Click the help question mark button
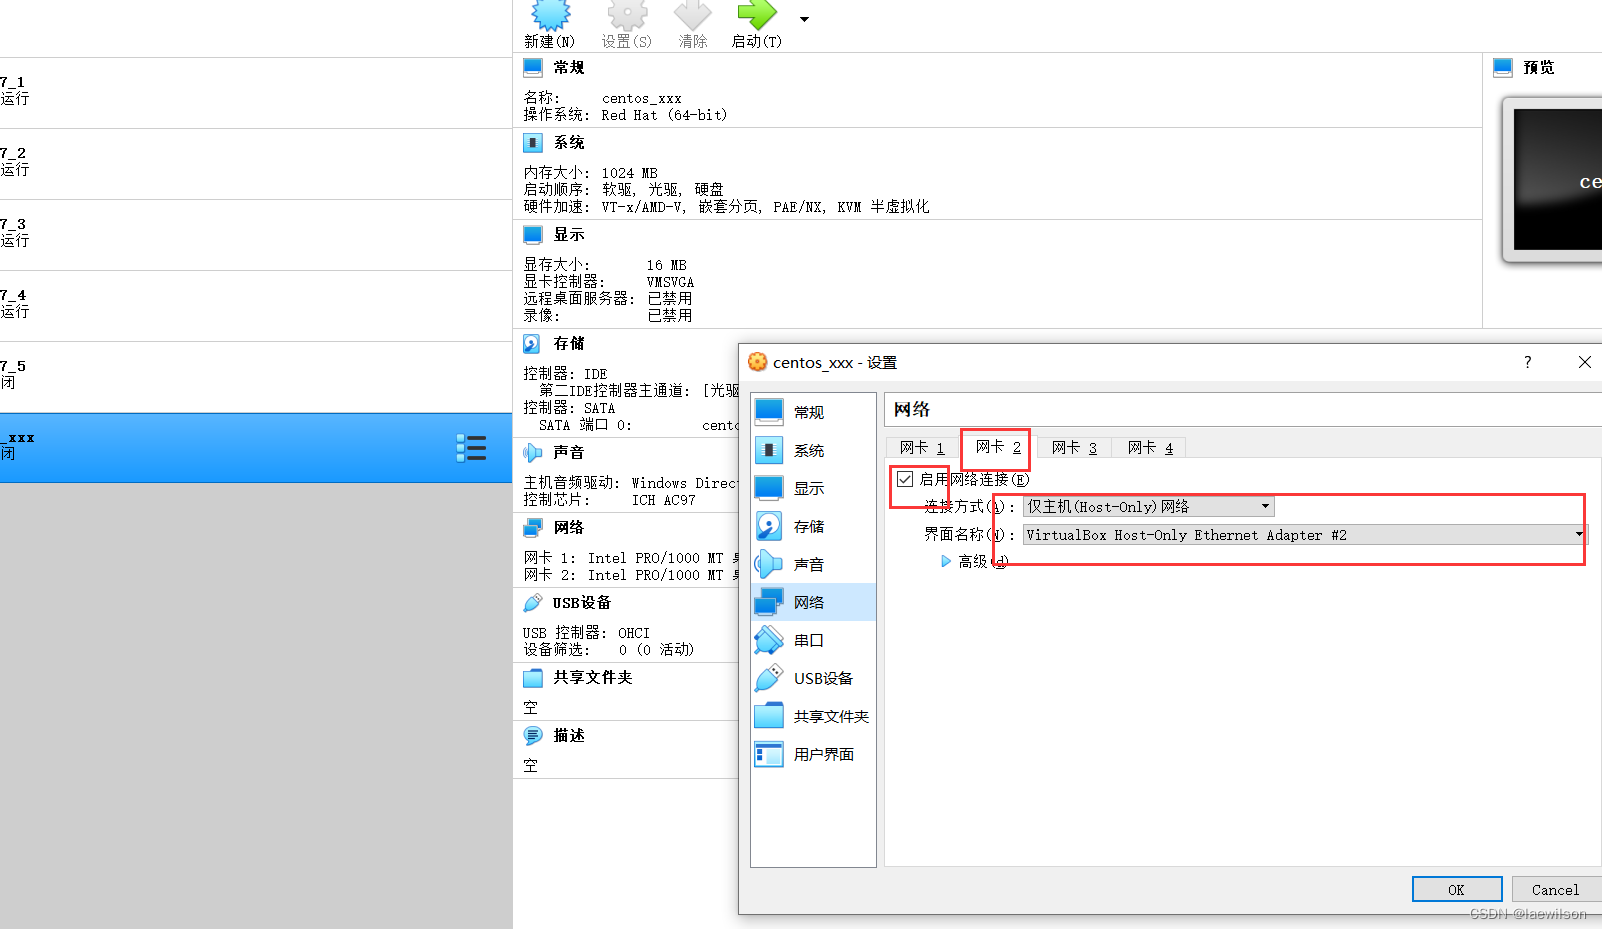Viewport: 1602px width, 929px height. 1527,362
